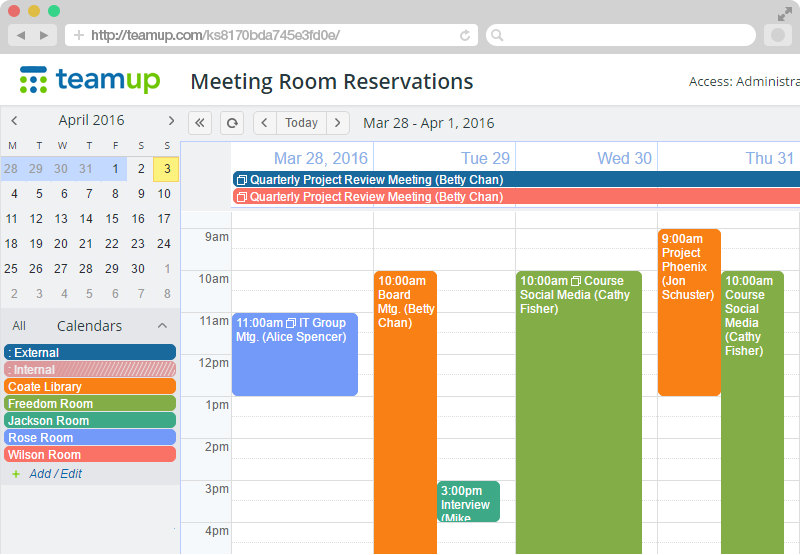Select April 3 highlighted in the mini calendar

click(166, 169)
